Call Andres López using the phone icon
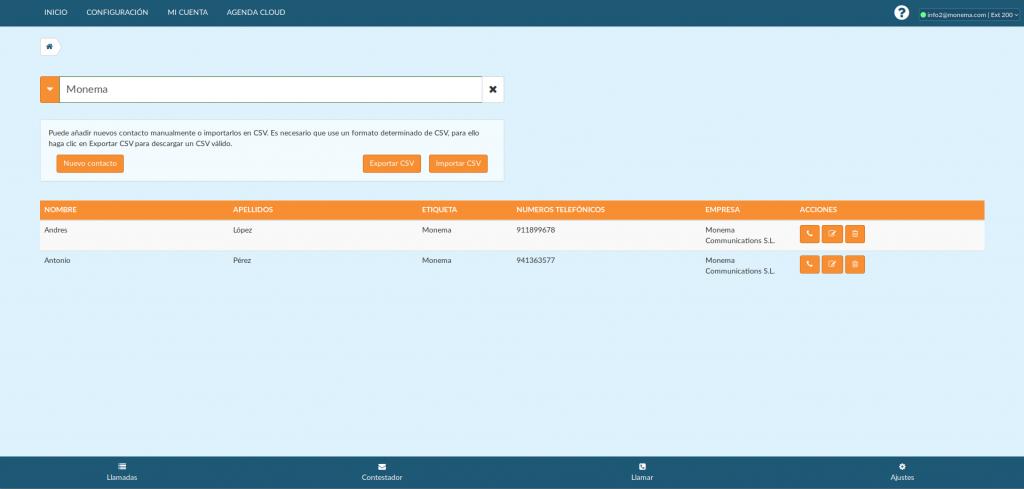The image size is (1024, 489). (809, 234)
